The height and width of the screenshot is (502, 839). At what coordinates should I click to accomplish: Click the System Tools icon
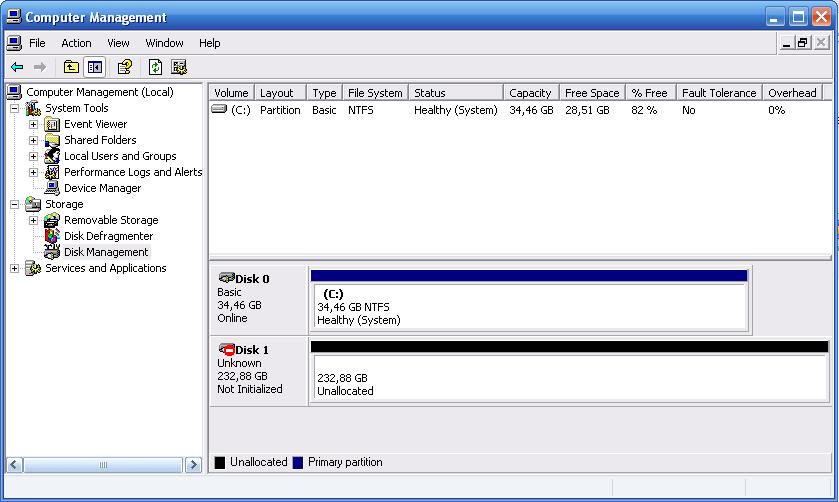(x=33, y=108)
